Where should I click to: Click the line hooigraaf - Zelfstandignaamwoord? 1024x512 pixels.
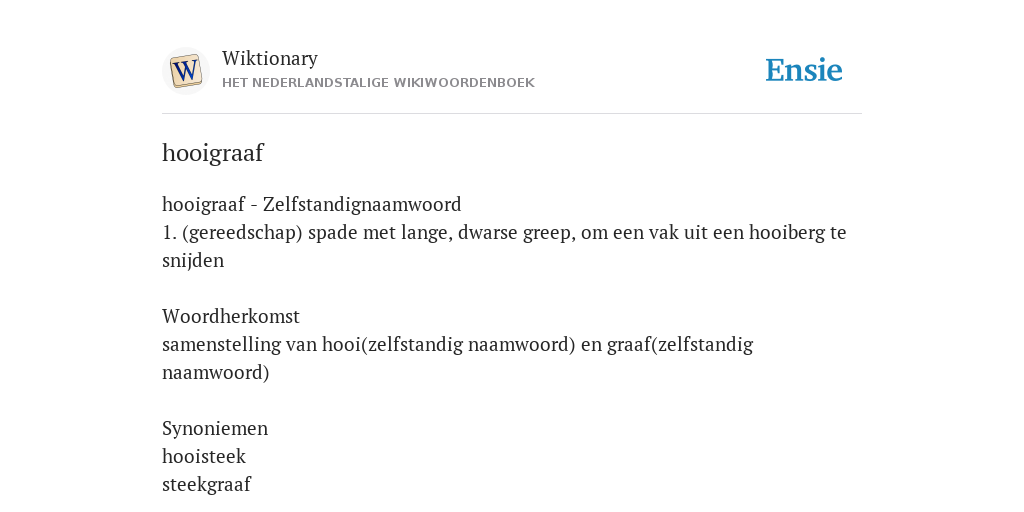click(312, 204)
